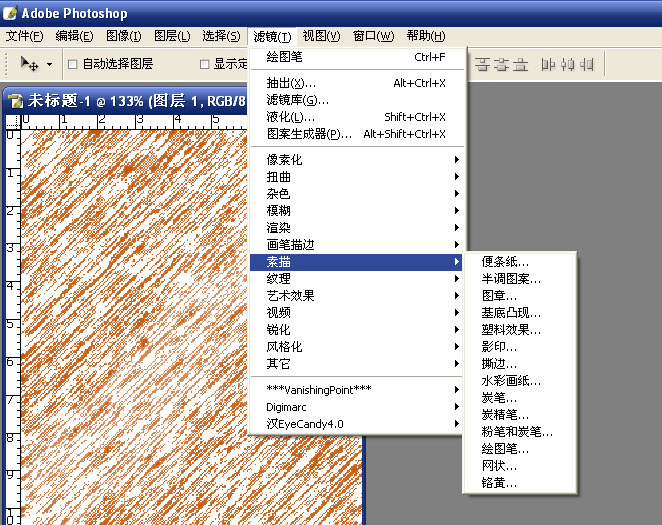Expand the 扭曲 submenu
The width and height of the screenshot is (662, 525).
coord(357,177)
